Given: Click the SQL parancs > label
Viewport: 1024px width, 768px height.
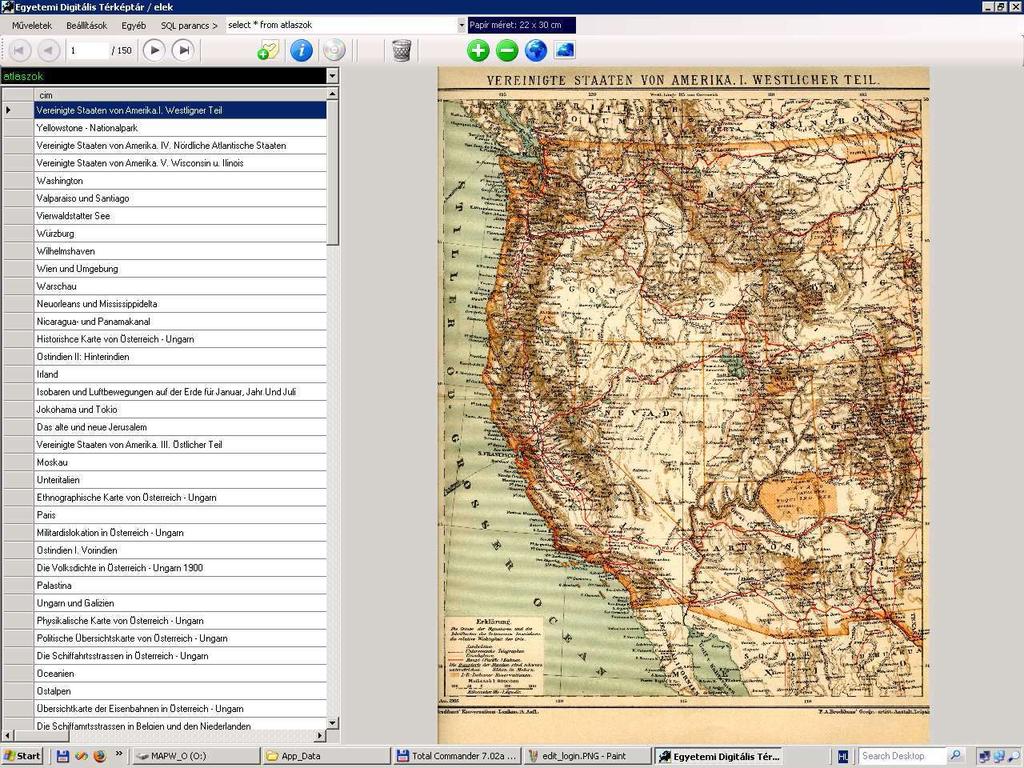Looking at the screenshot, I should point(189,25).
